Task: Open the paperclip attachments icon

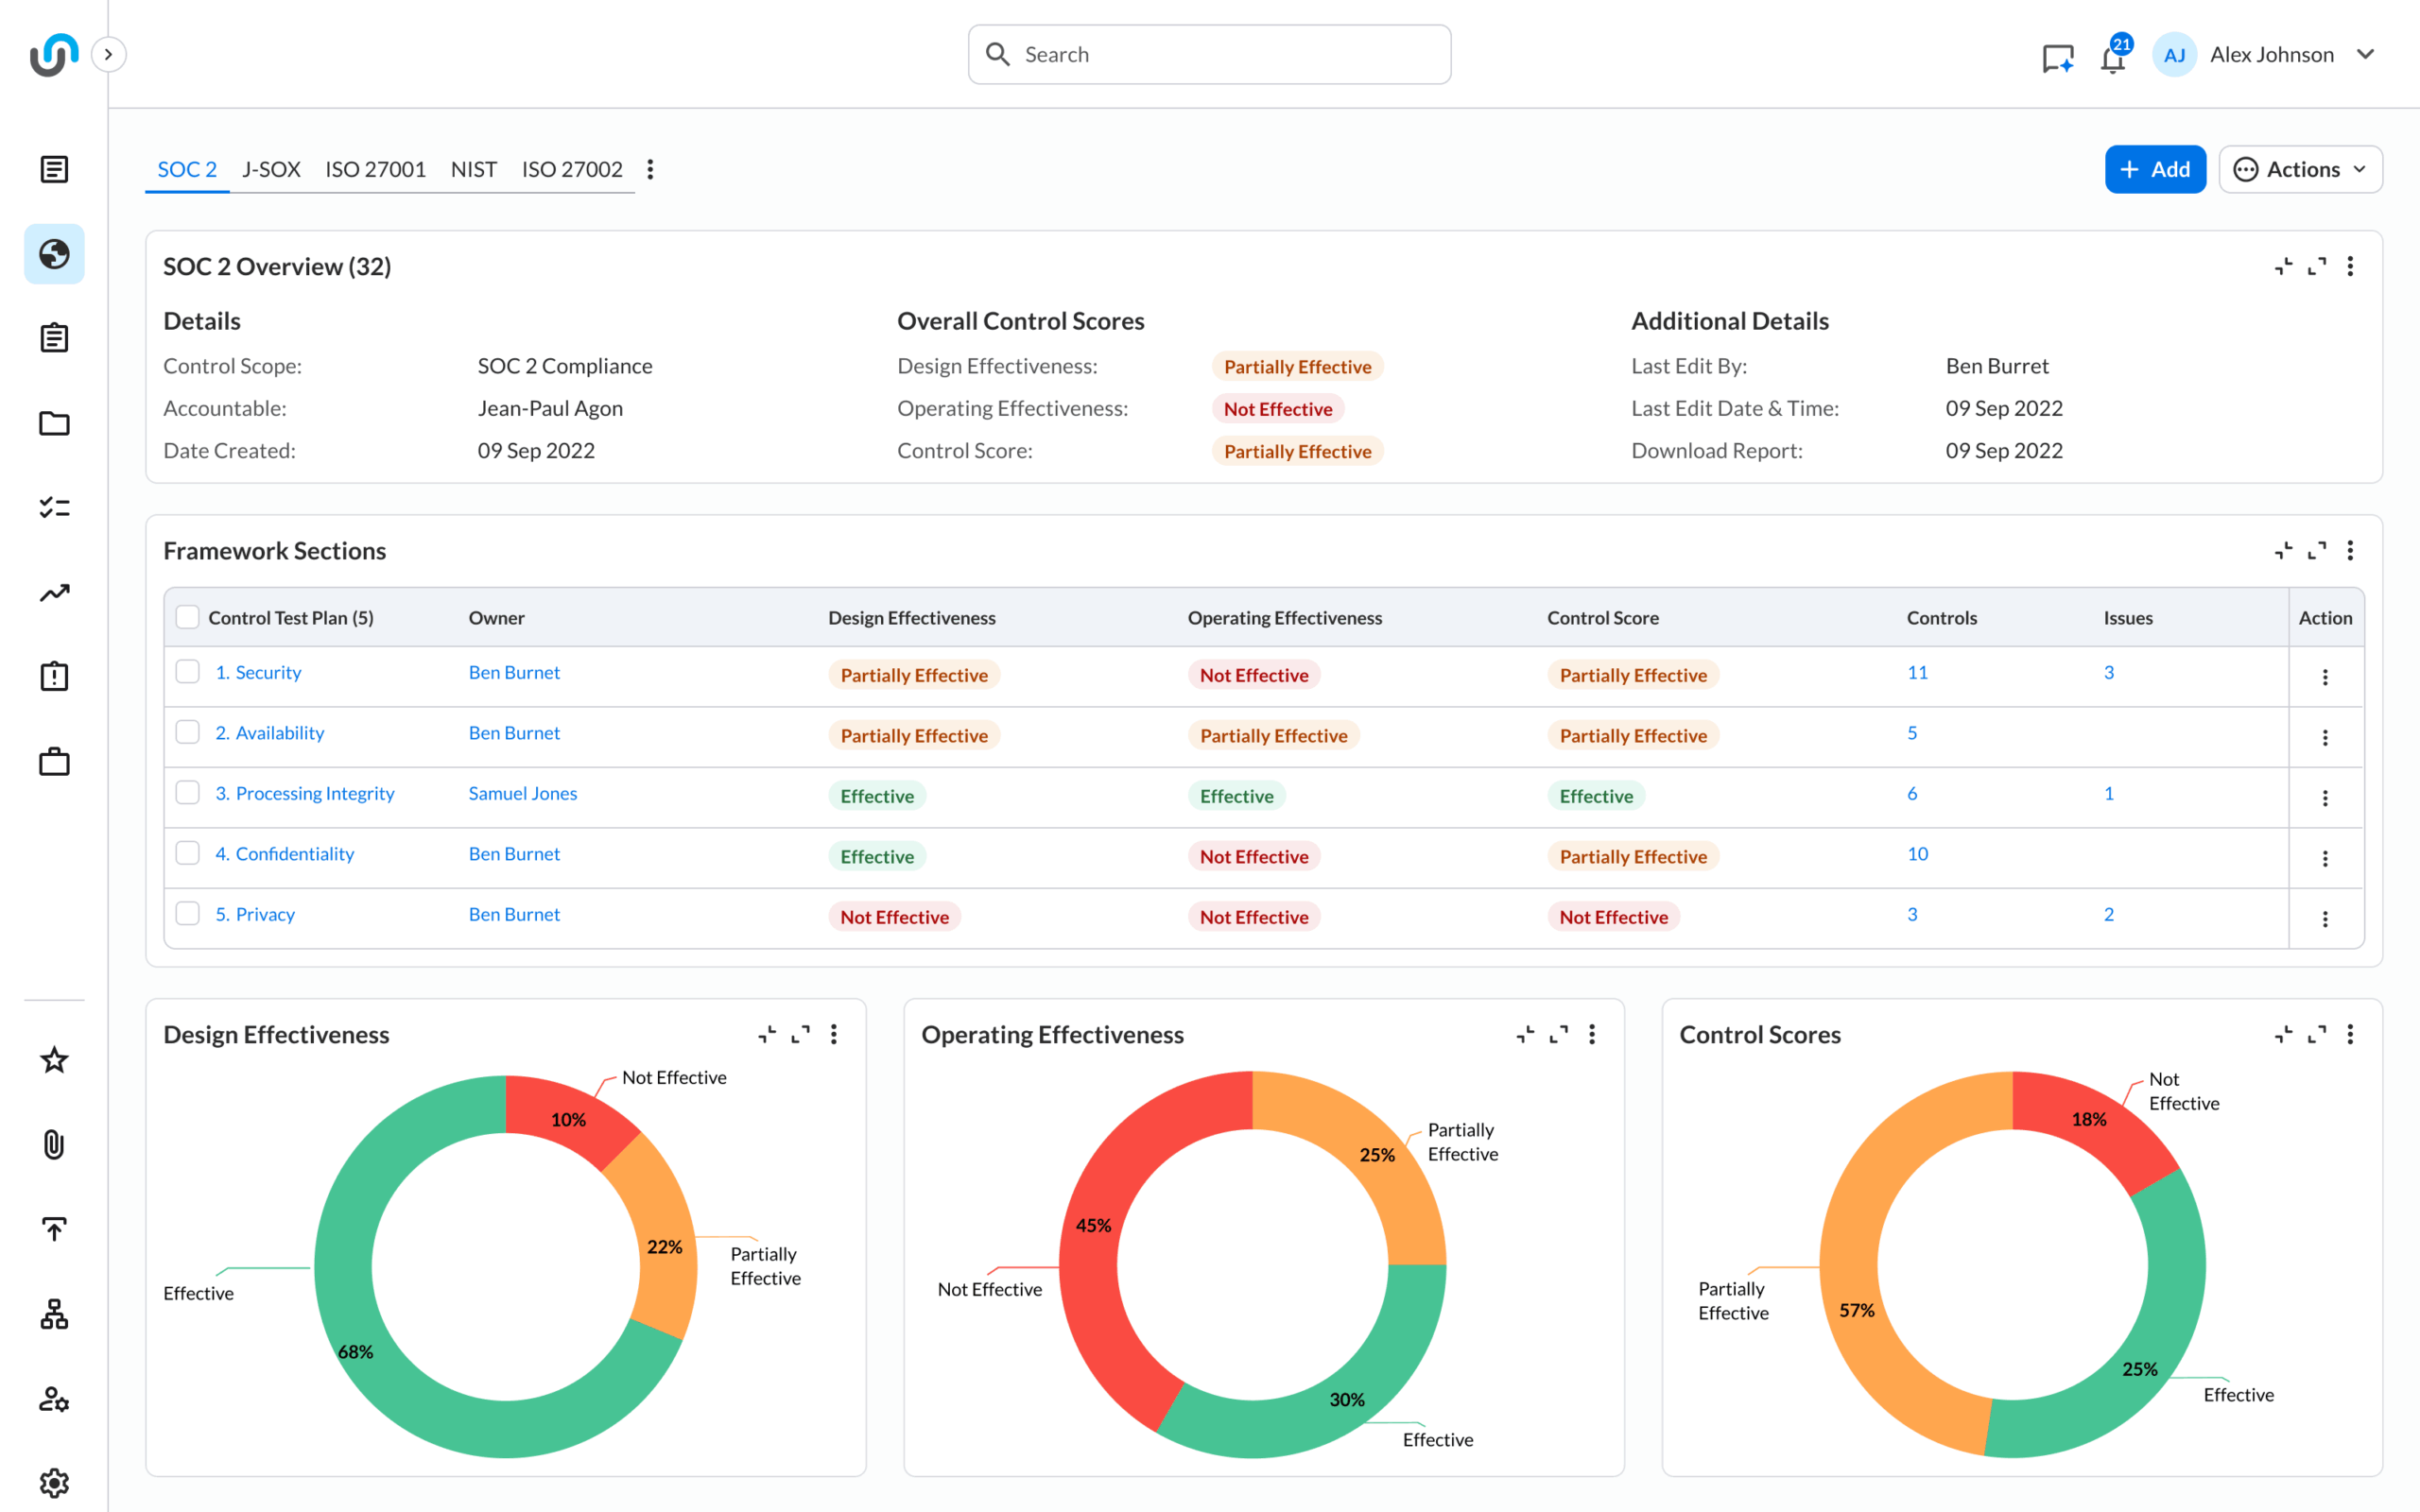Action: point(54,1144)
